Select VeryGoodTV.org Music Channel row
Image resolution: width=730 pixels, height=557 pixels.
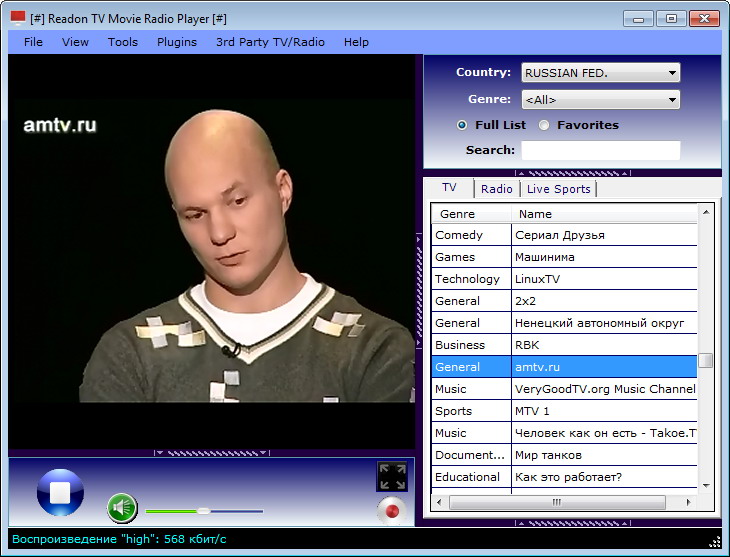564,388
